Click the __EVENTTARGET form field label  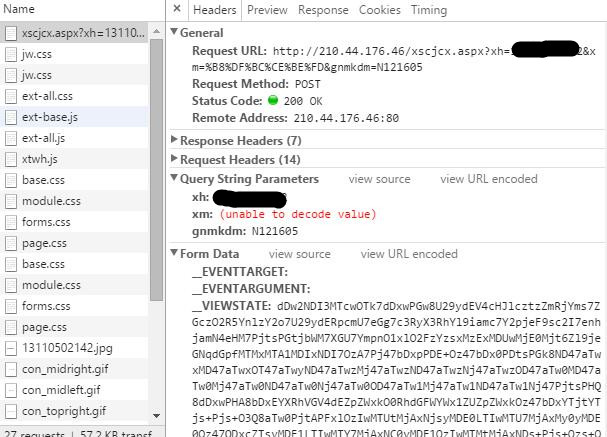point(240,272)
